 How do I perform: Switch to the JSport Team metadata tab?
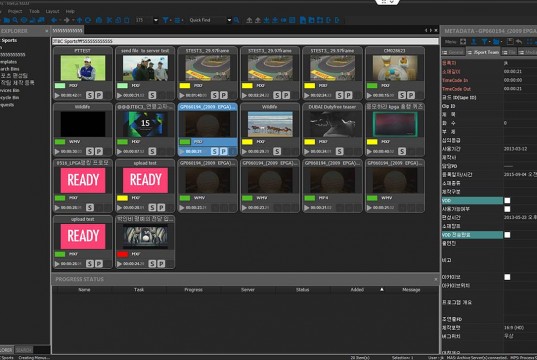(483, 52)
